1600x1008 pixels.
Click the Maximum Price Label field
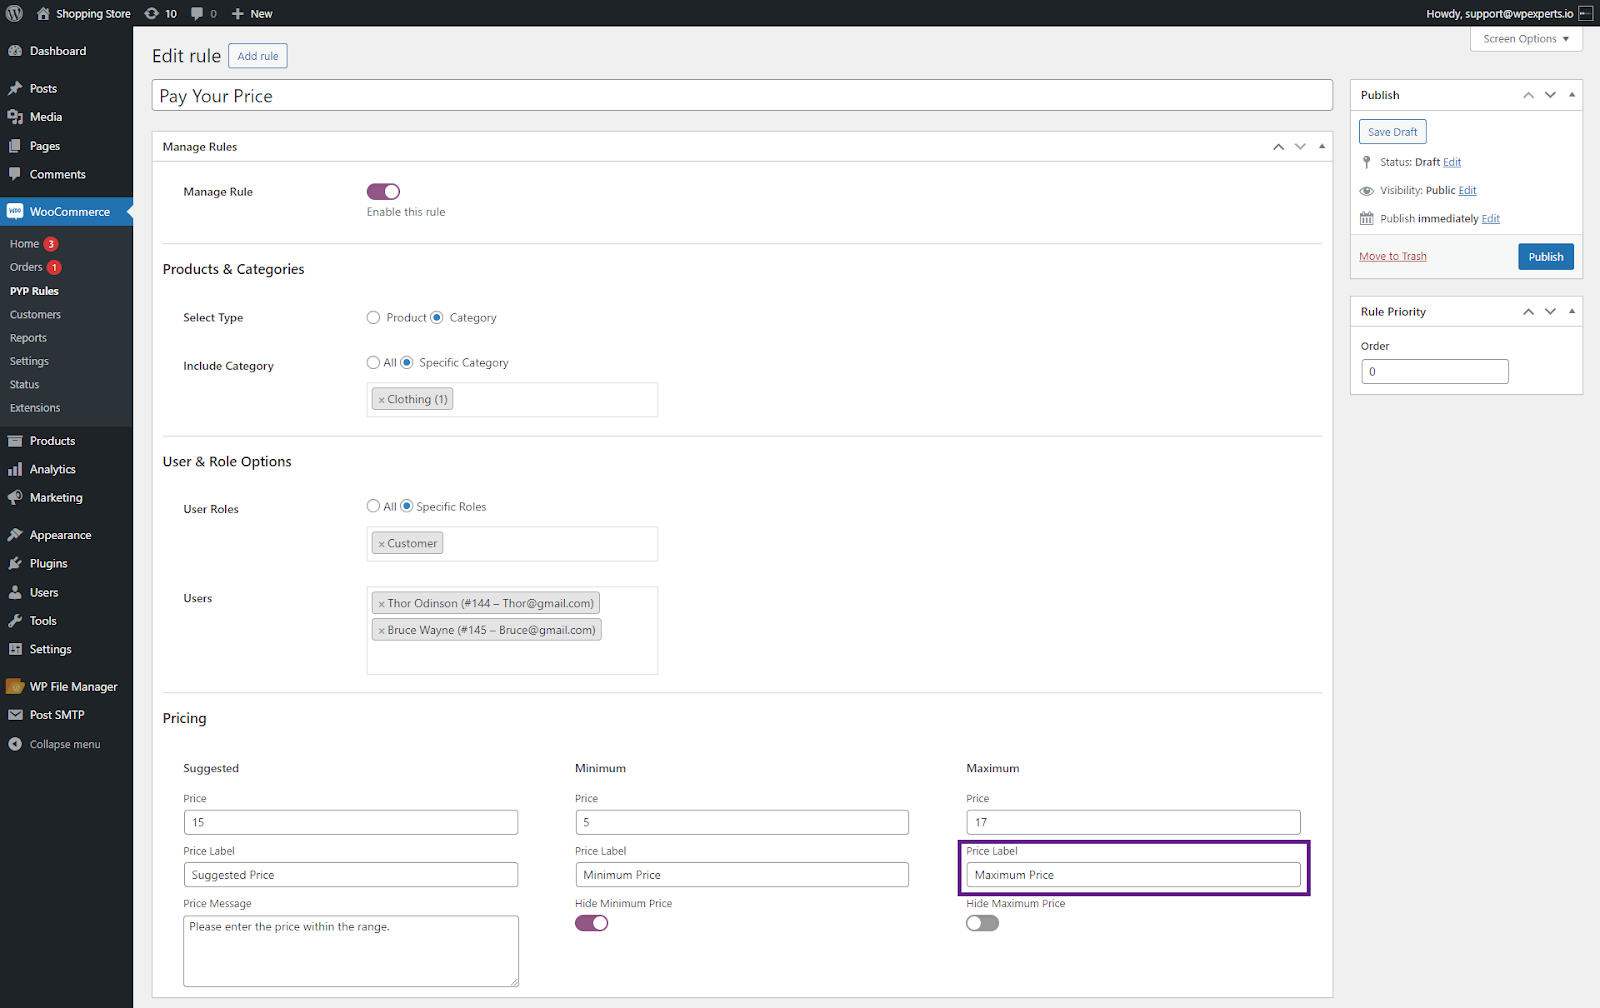(x=1133, y=875)
